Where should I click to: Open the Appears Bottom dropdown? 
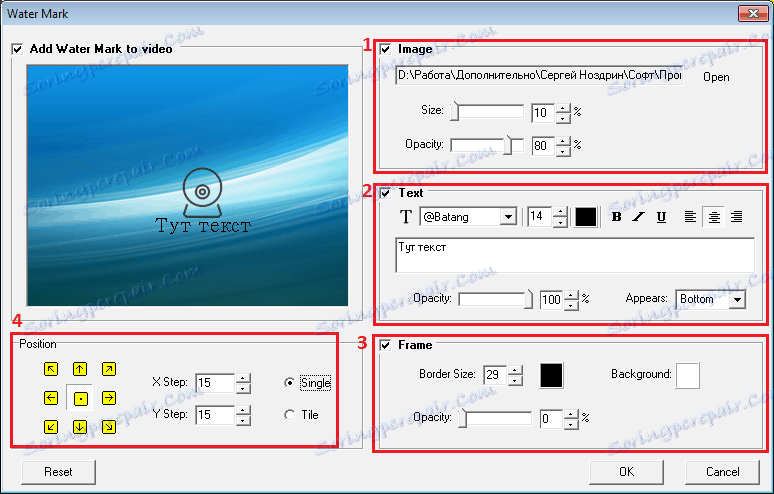(737, 300)
